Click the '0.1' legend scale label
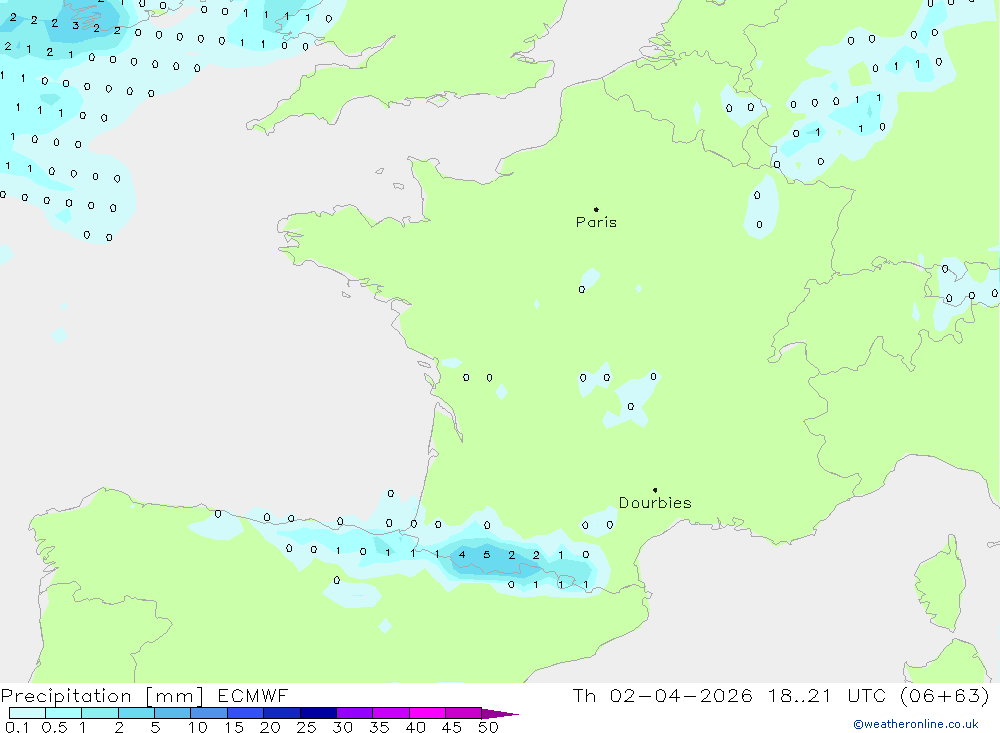Screen dimensions: 1000x733 [17, 727]
